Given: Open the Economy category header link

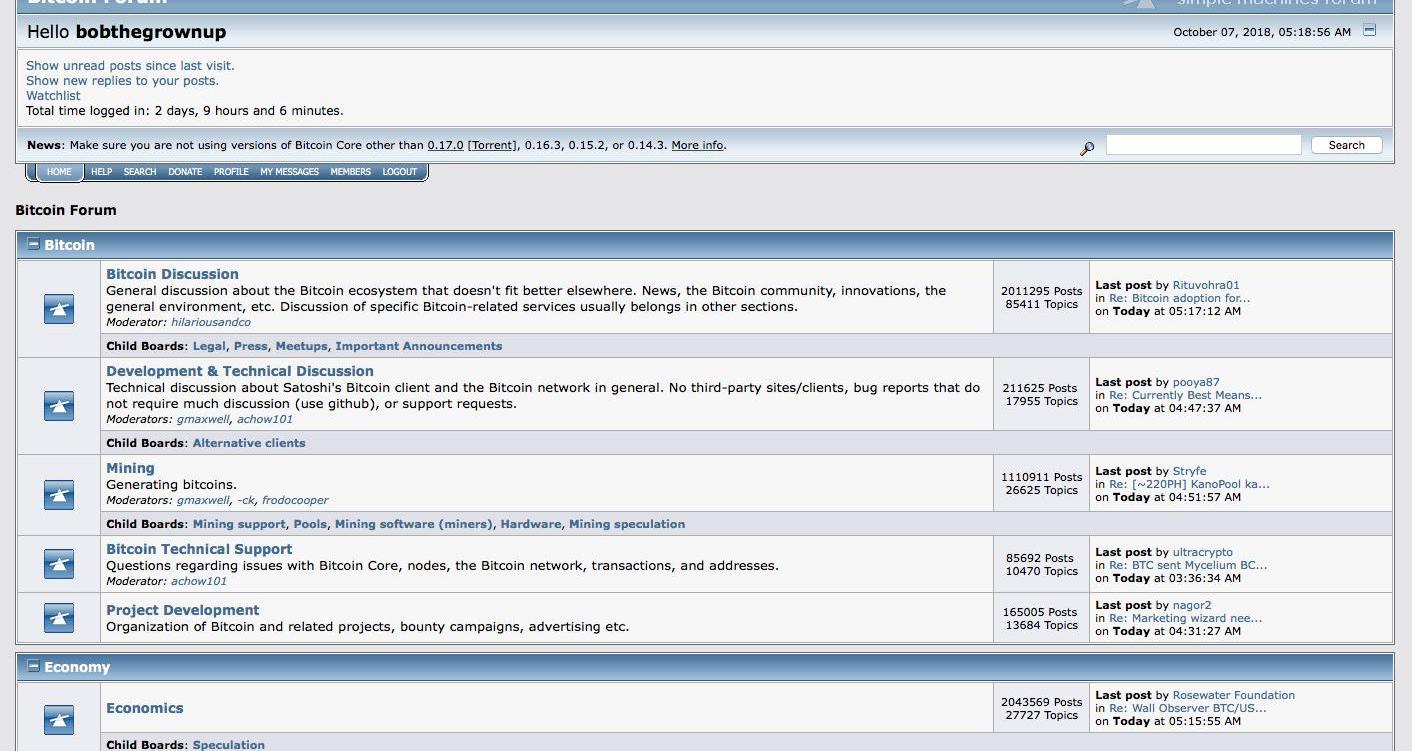Looking at the screenshot, I should coord(77,667).
